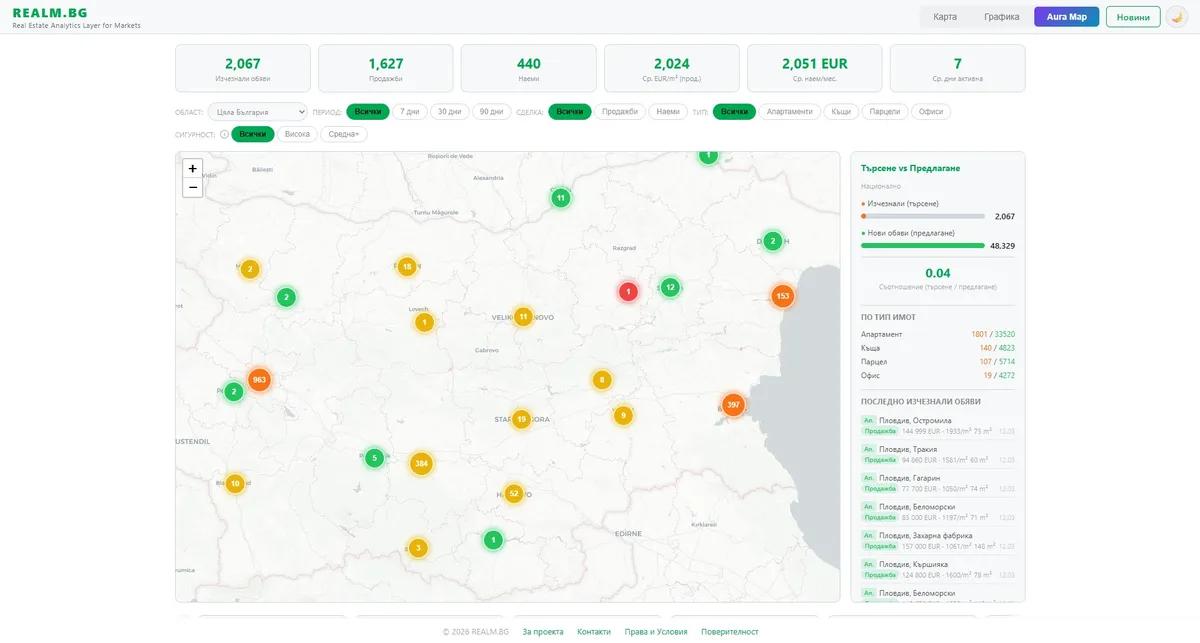
Task: Click the Нови обяви green progress bar
Action: (922, 245)
